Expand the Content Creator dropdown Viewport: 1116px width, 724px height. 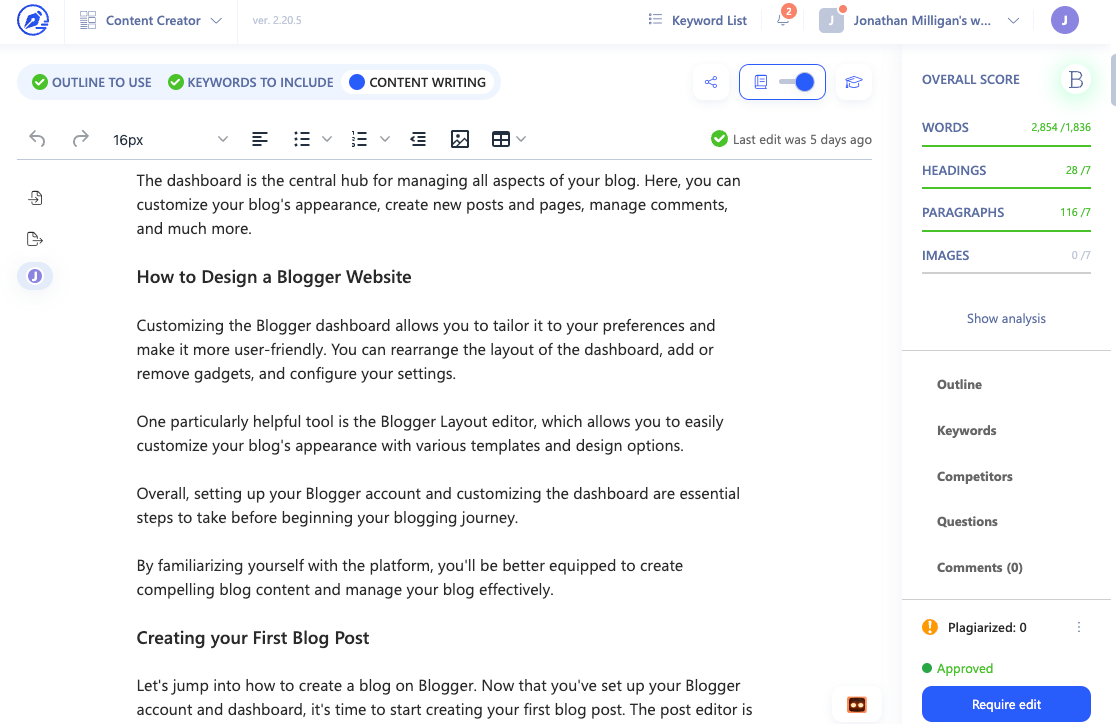pos(216,20)
